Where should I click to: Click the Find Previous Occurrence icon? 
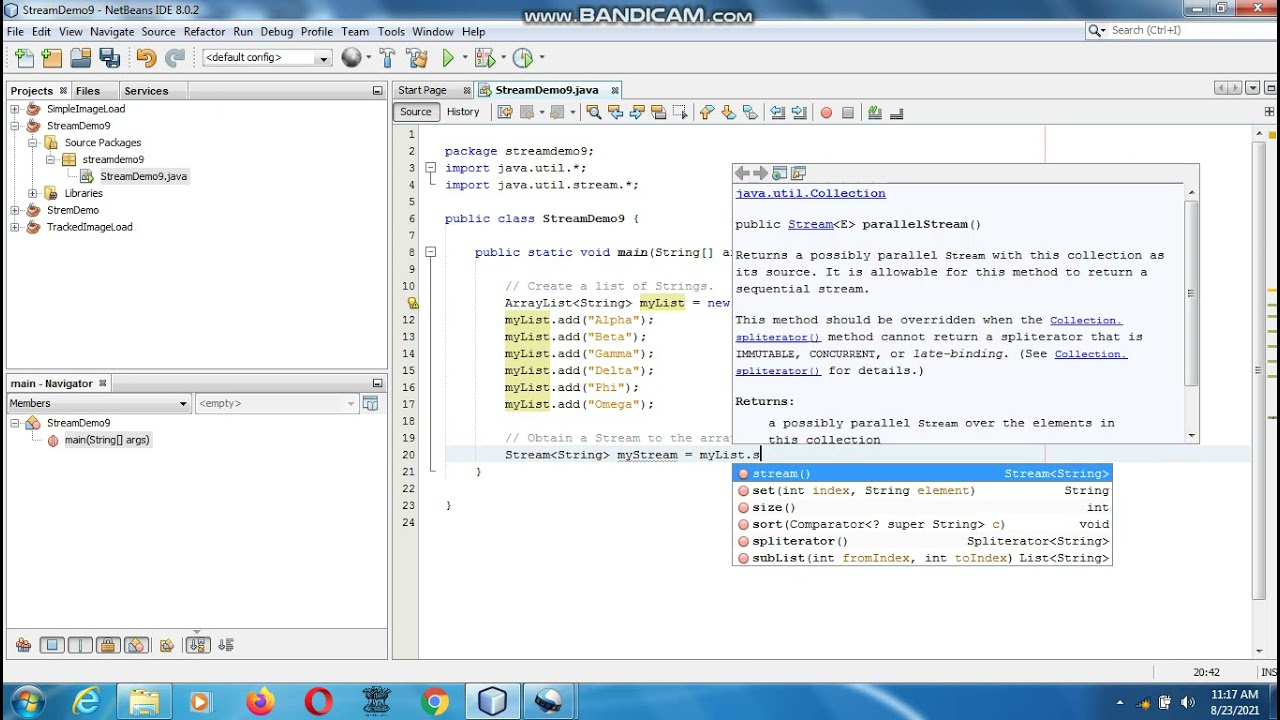(x=616, y=113)
